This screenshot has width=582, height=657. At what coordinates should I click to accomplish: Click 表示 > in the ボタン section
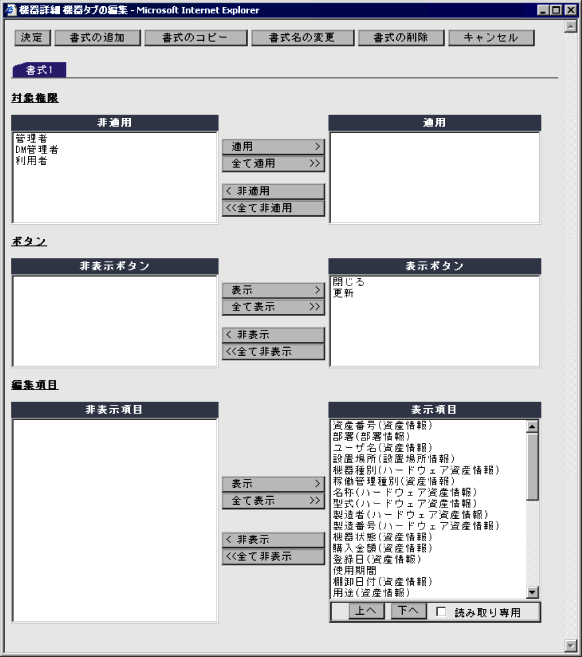pyautogui.click(x=273, y=290)
